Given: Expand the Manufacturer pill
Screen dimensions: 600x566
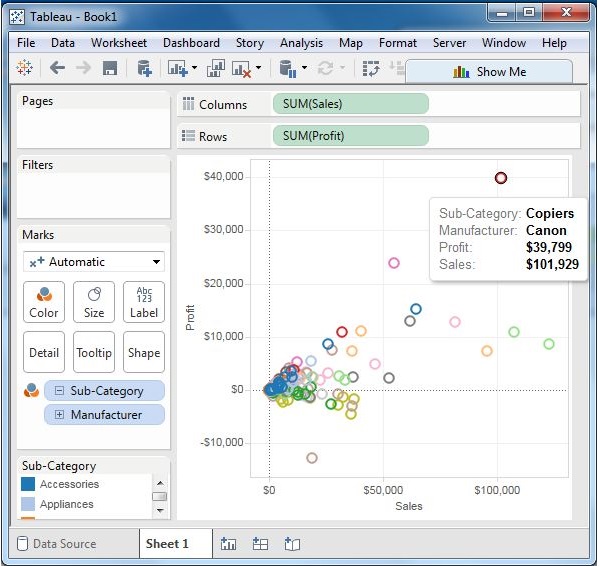Looking at the screenshot, I should 60,415.
